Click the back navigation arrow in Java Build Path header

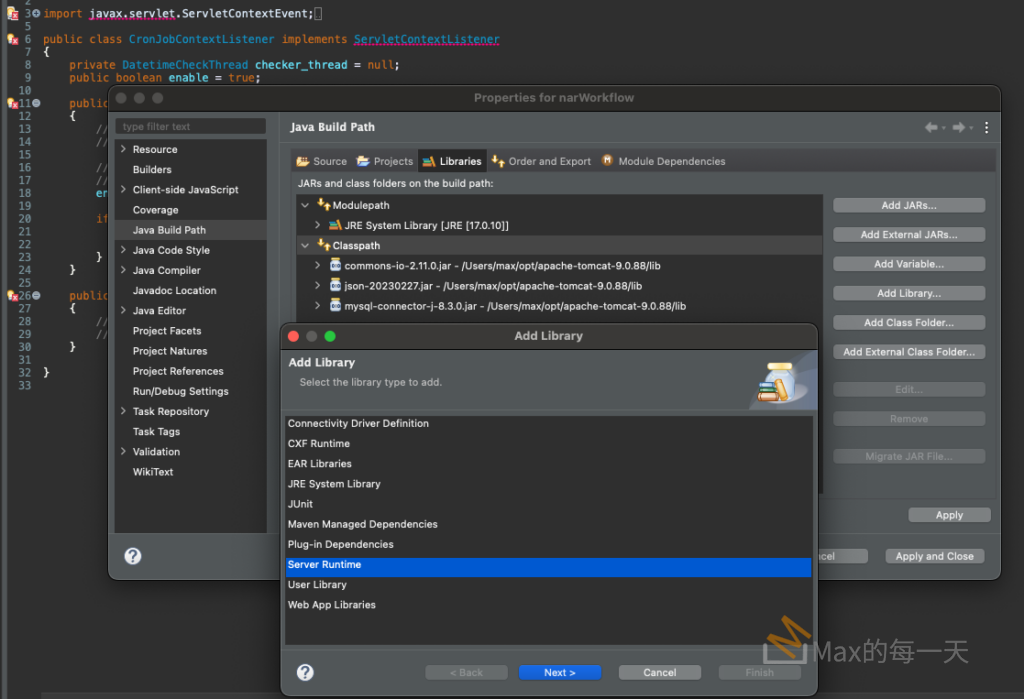point(931,128)
